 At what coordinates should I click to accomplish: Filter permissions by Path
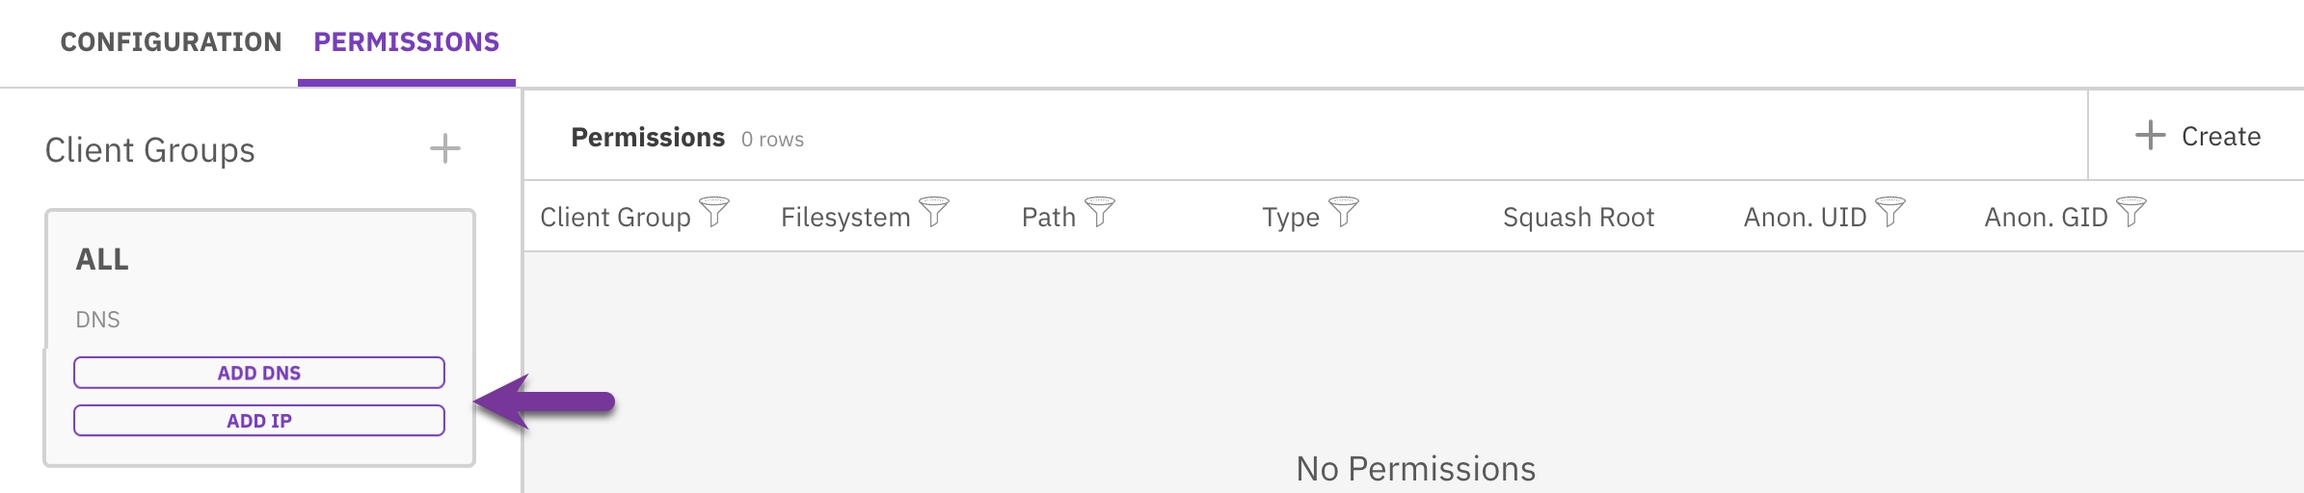[x=1099, y=212]
